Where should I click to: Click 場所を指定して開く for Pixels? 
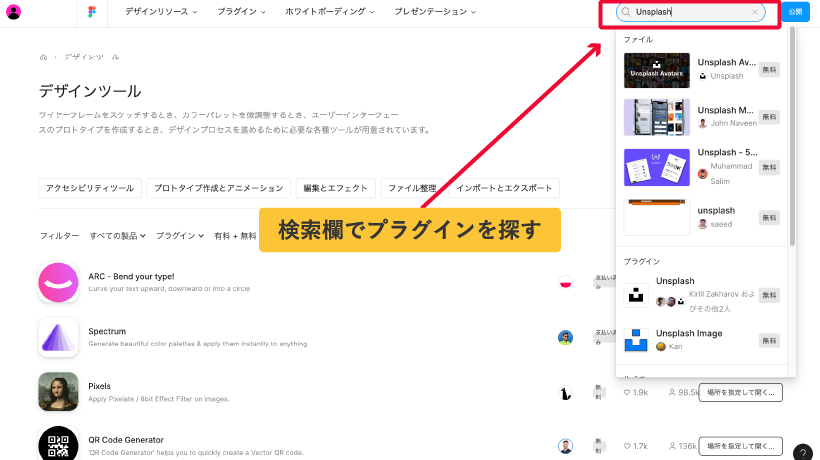(x=741, y=393)
